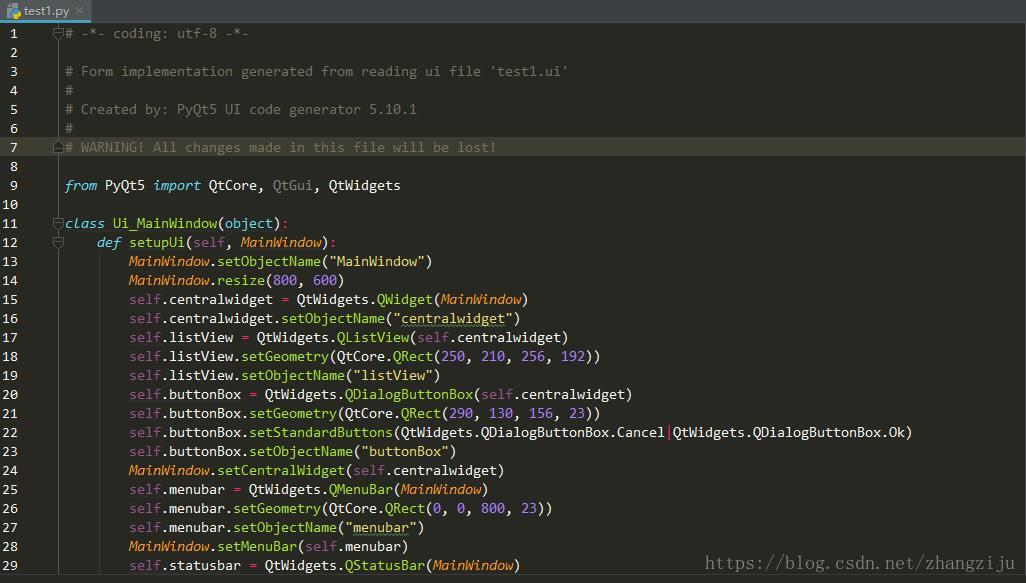The width and height of the screenshot is (1026, 583).
Task: Click 'QStatusBar' on line 29
Action: (385, 565)
